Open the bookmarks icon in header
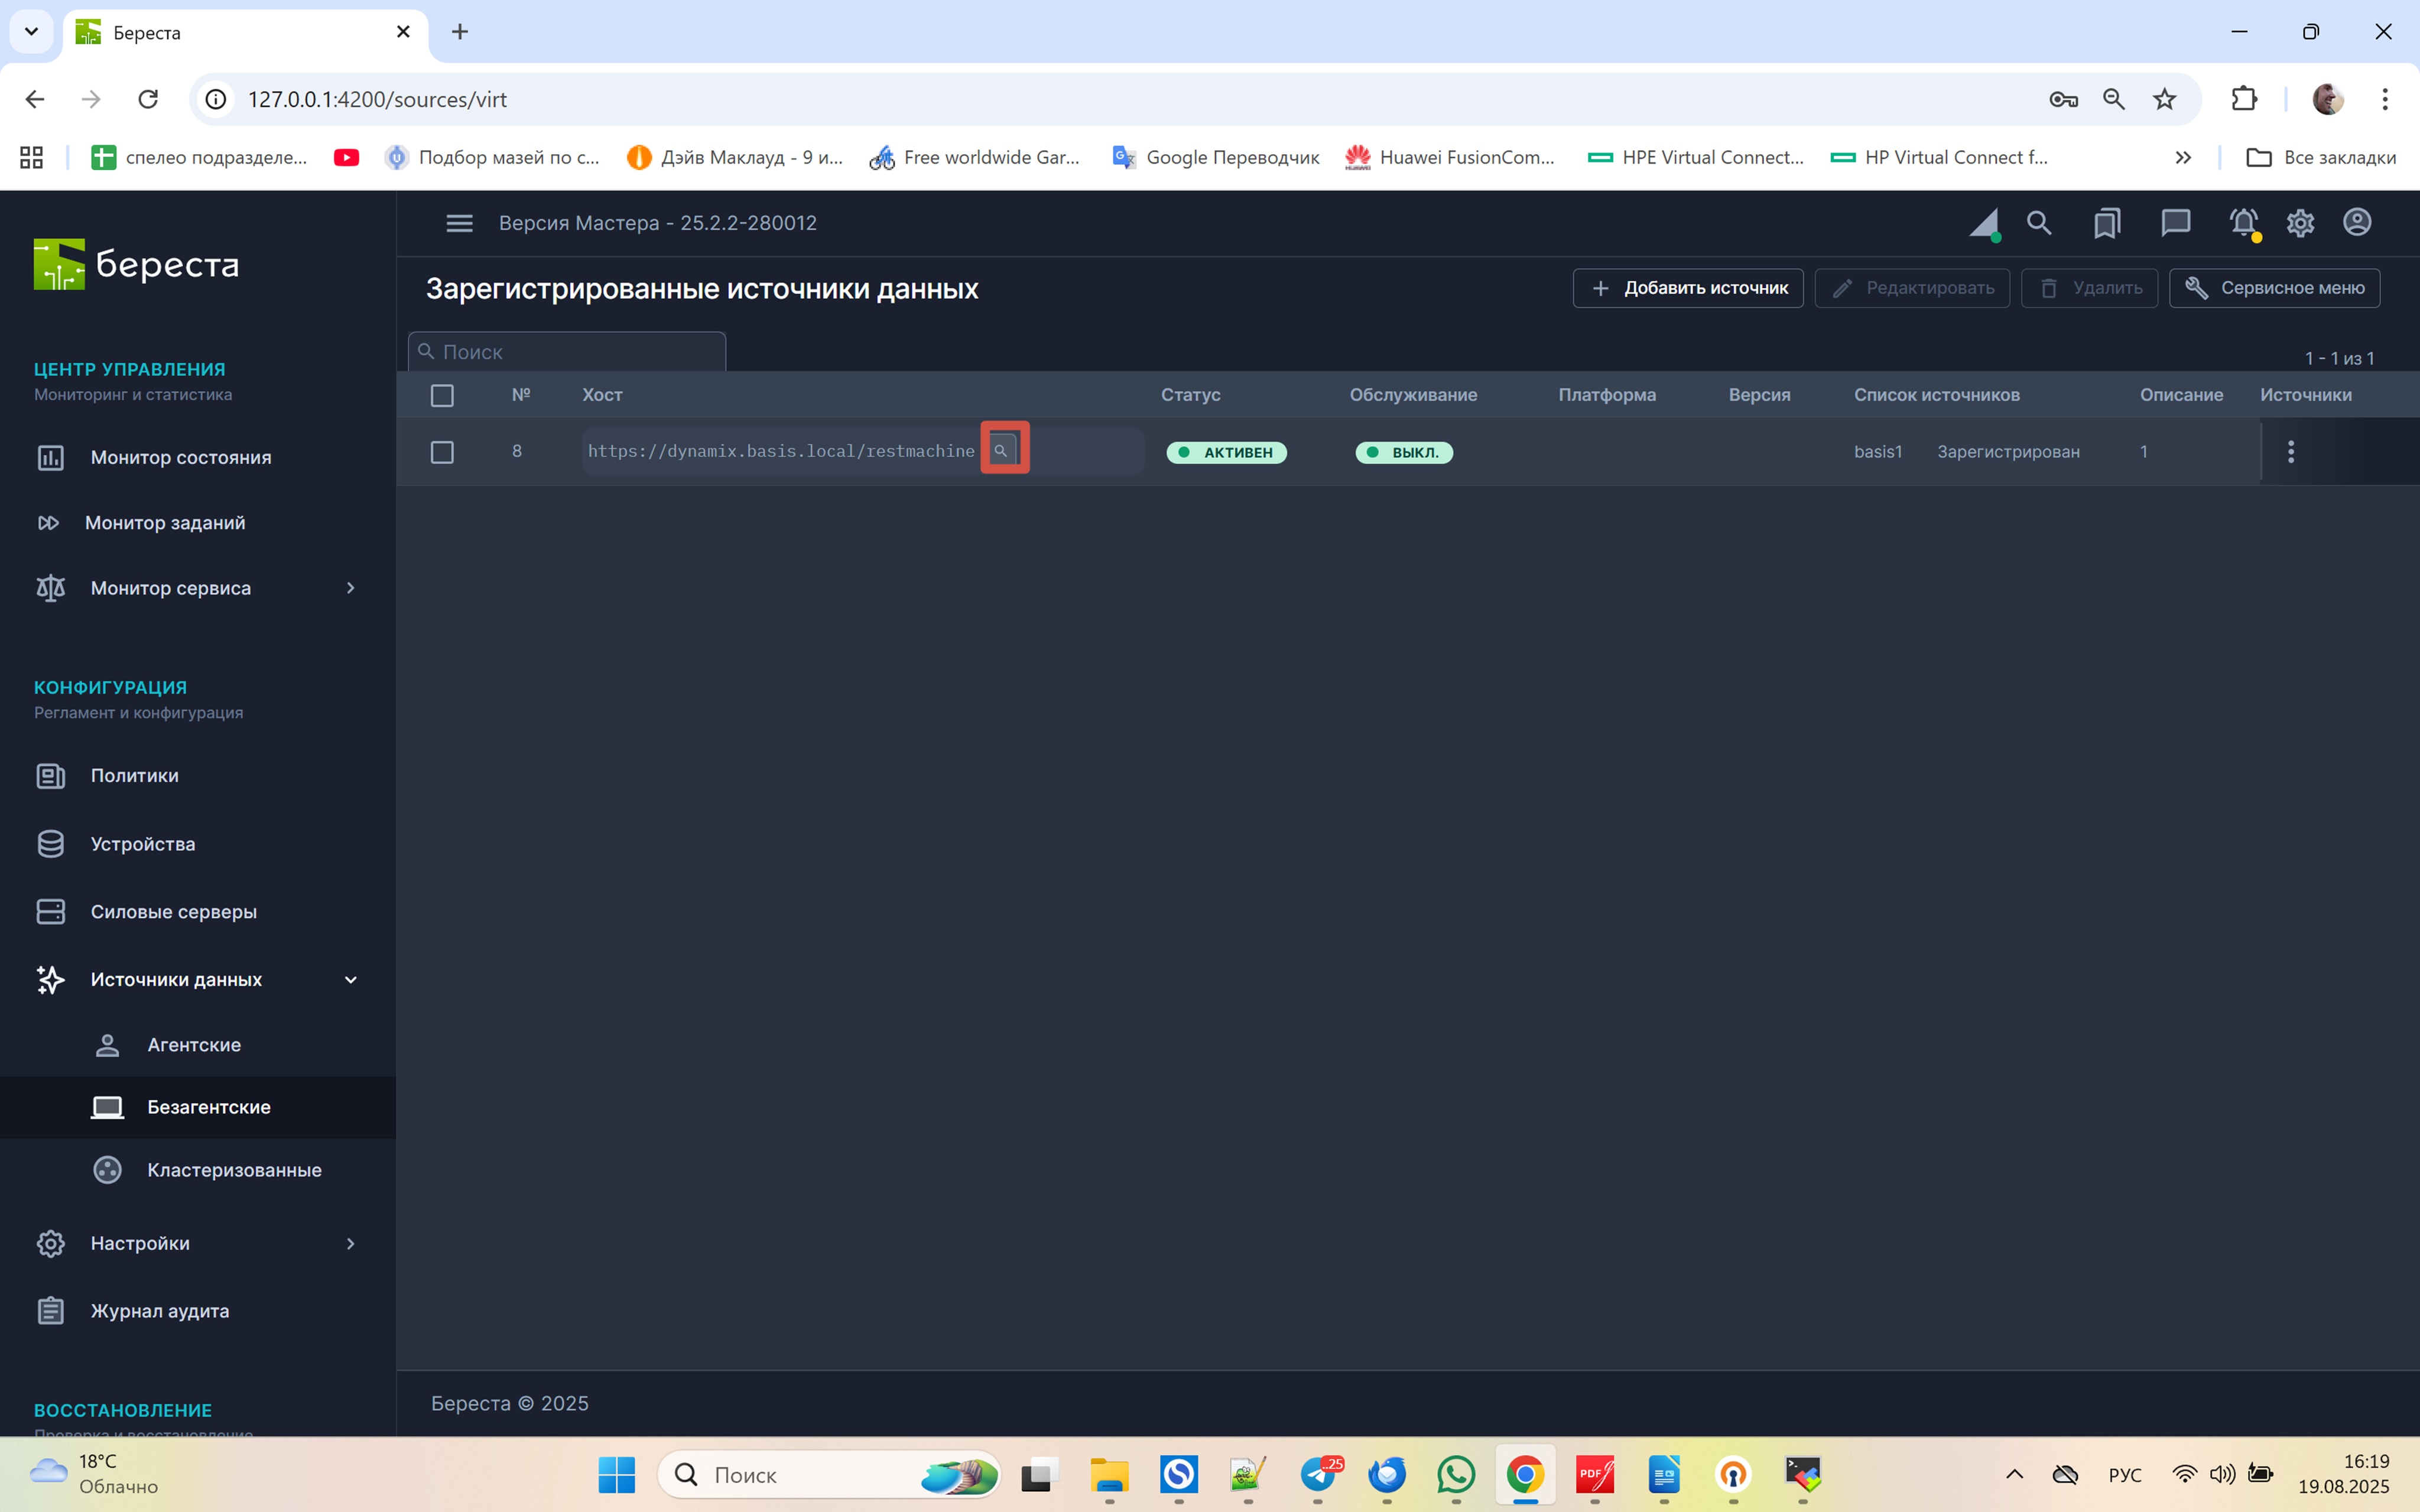 2107,222
